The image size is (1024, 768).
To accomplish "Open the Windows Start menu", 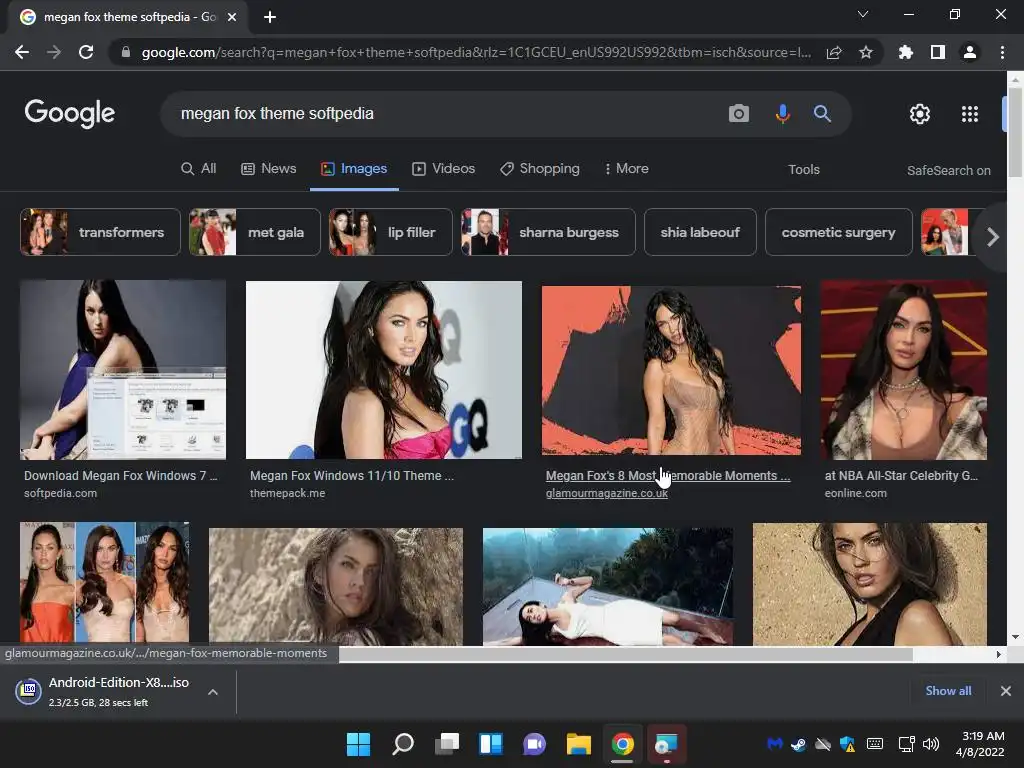I will 359,744.
